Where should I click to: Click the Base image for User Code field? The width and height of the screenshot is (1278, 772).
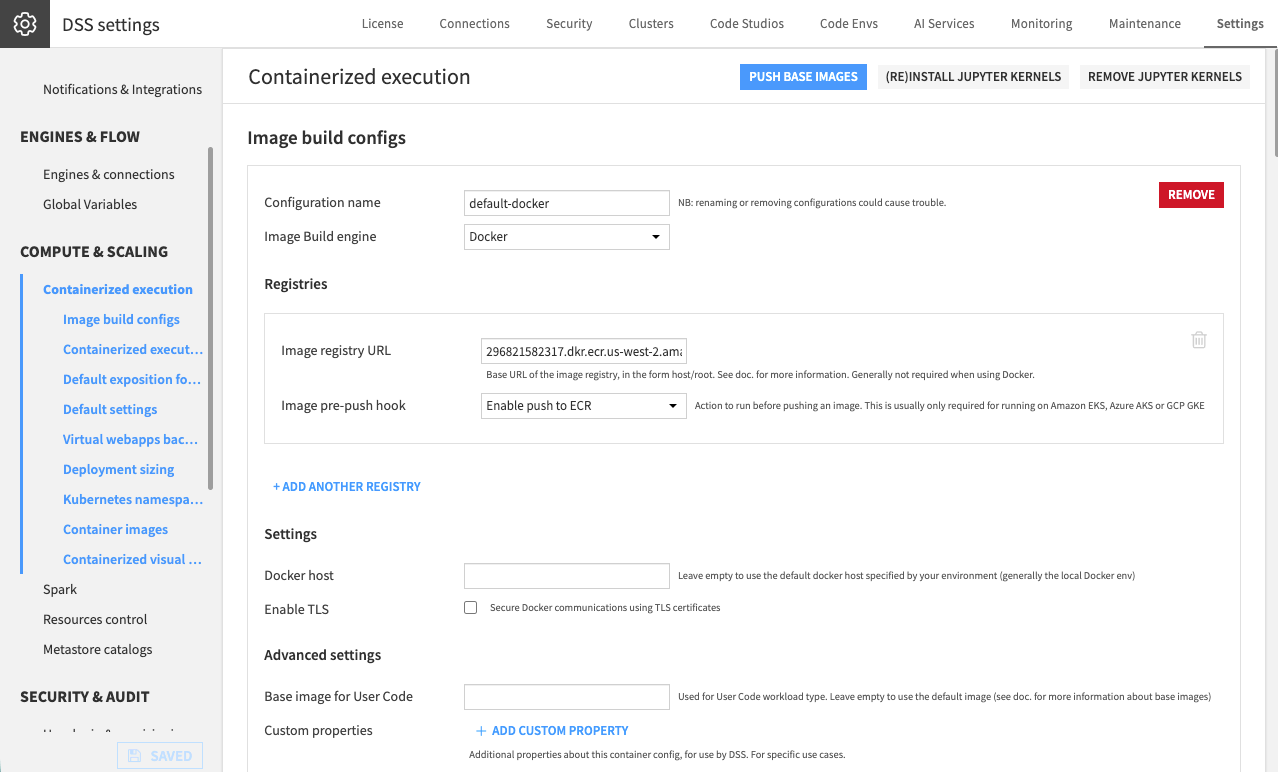point(567,697)
